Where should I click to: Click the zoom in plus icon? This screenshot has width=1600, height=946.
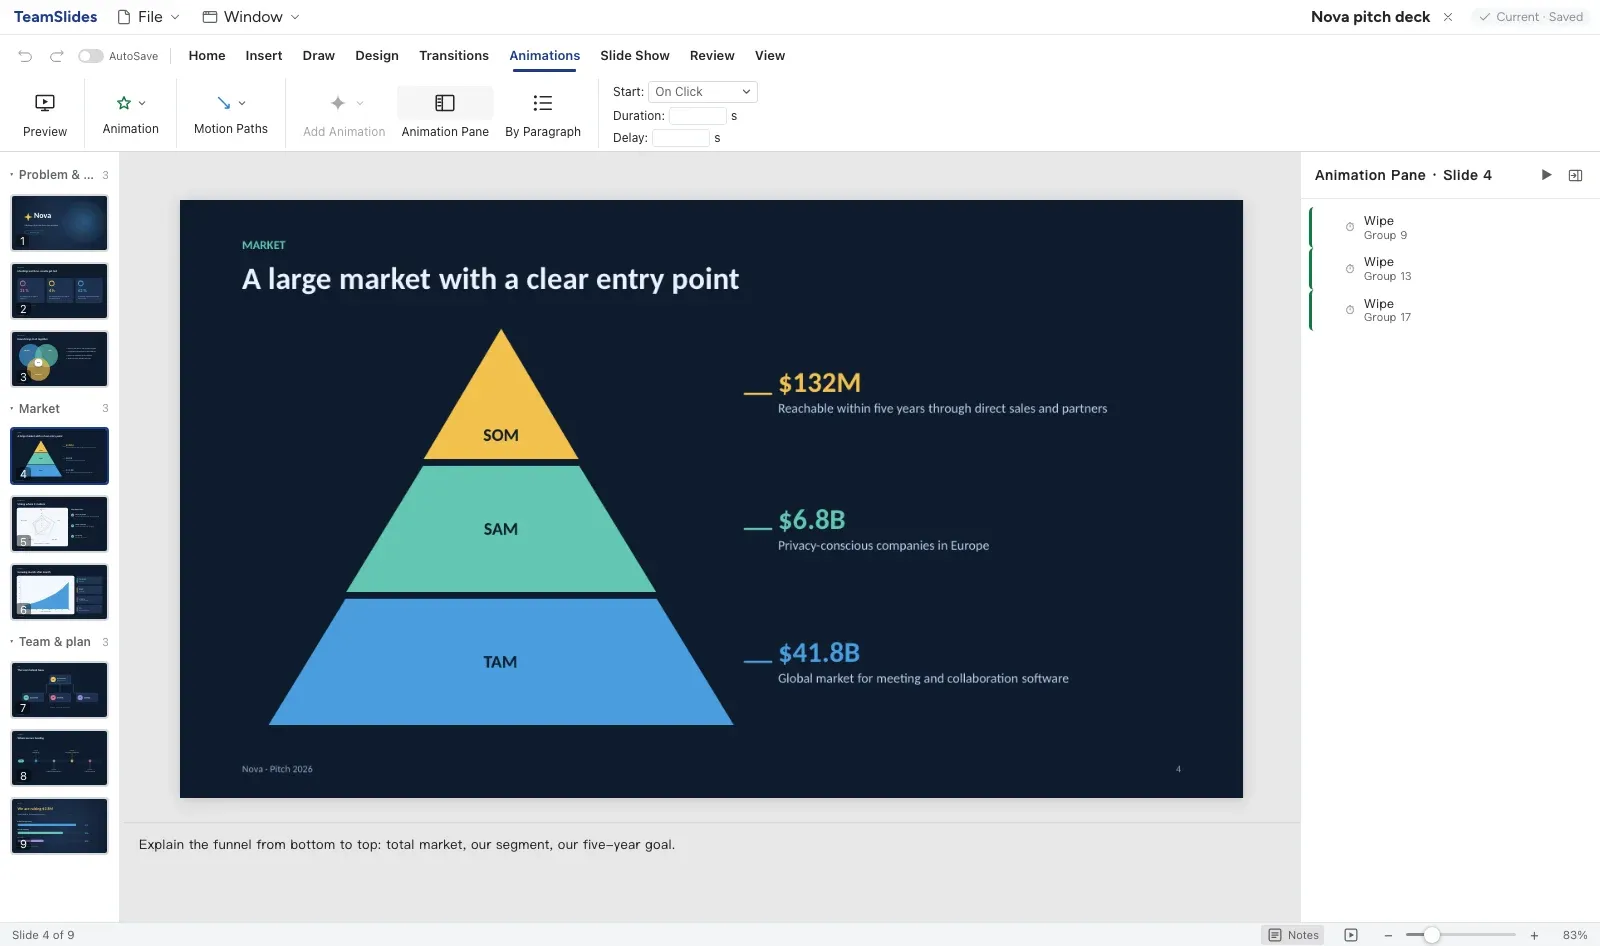coord(1534,935)
